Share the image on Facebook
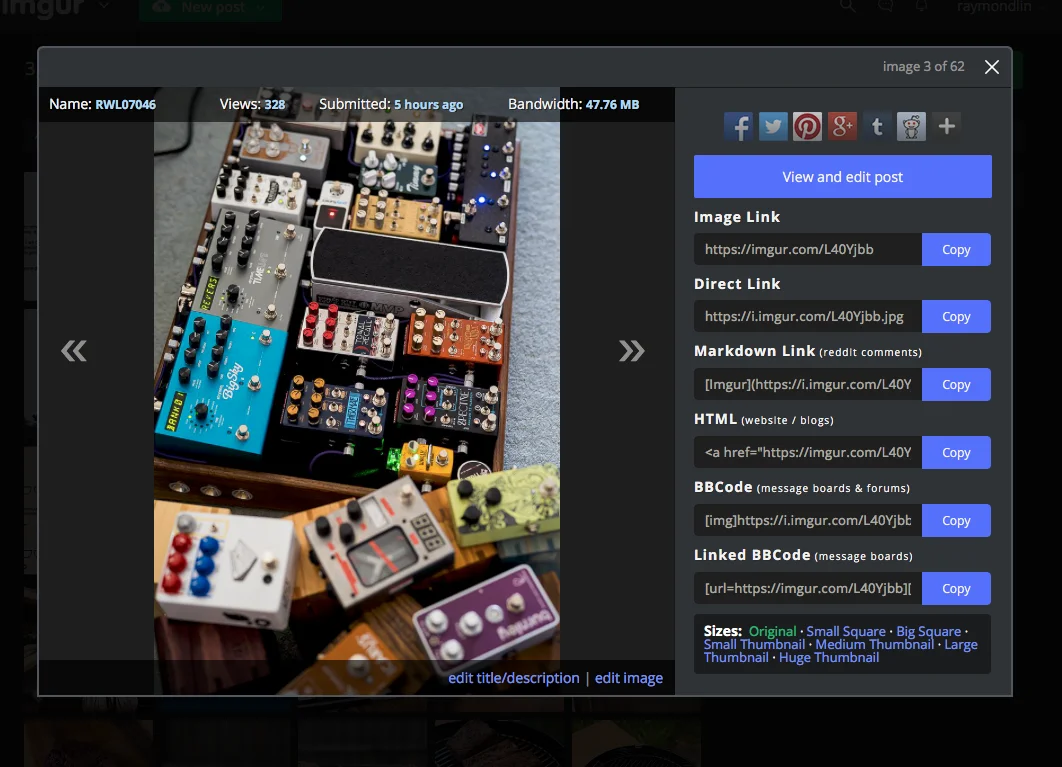1062x767 pixels. [x=738, y=127]
